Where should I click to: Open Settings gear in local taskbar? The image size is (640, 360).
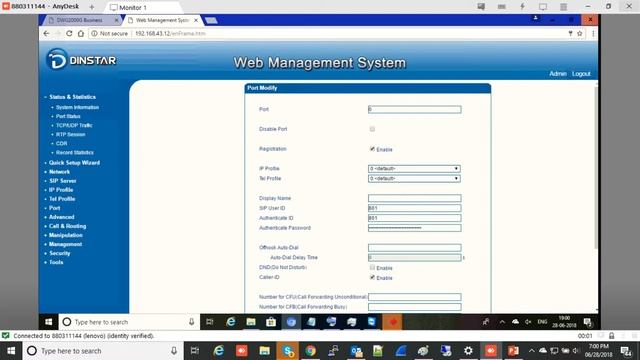[468, 351]
